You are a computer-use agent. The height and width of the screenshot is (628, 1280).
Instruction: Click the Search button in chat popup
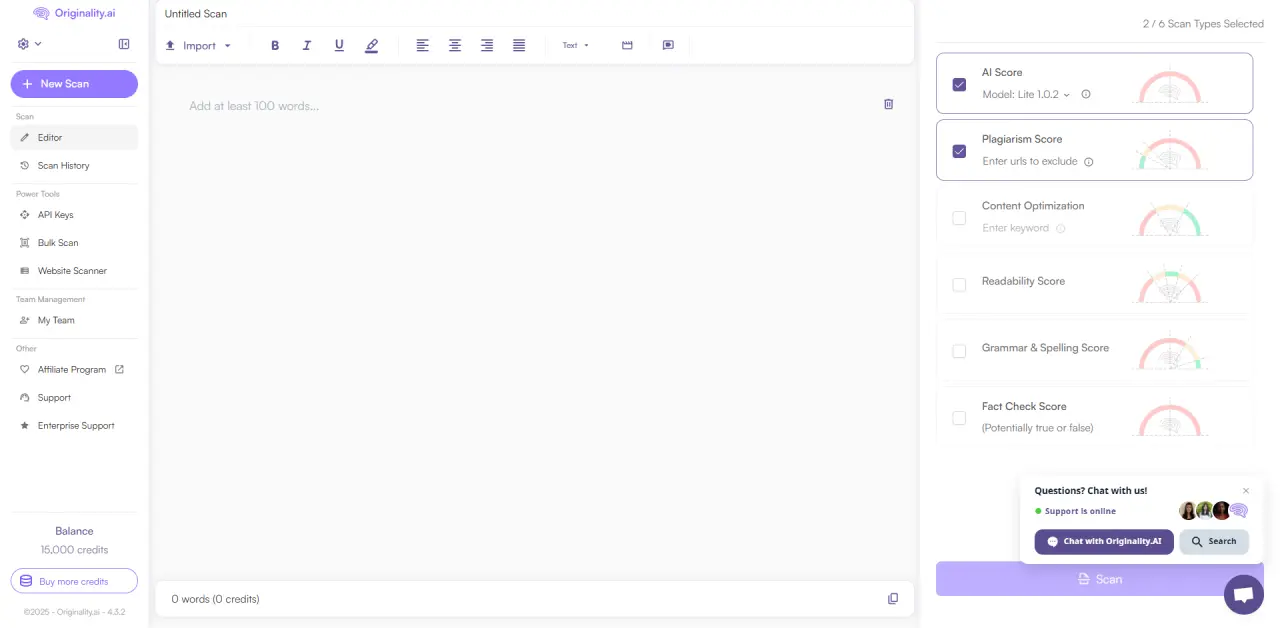(1214, 541)
